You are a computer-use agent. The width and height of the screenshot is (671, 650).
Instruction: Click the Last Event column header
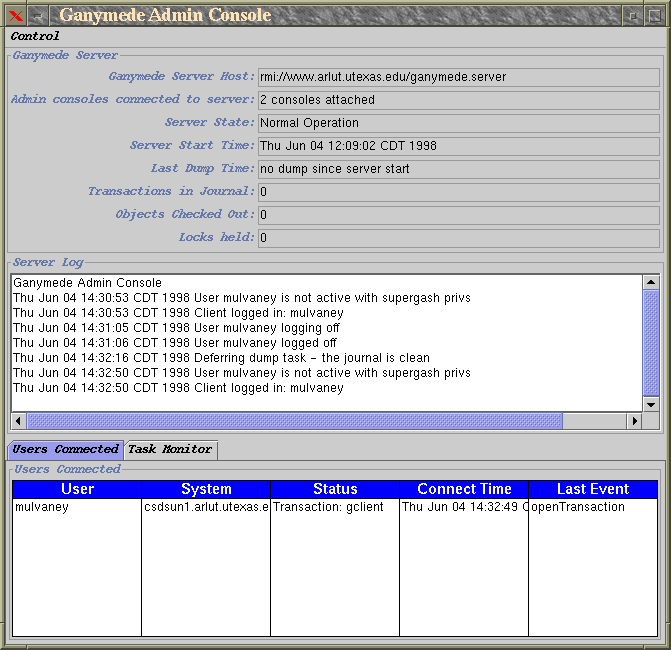point(593,489)
